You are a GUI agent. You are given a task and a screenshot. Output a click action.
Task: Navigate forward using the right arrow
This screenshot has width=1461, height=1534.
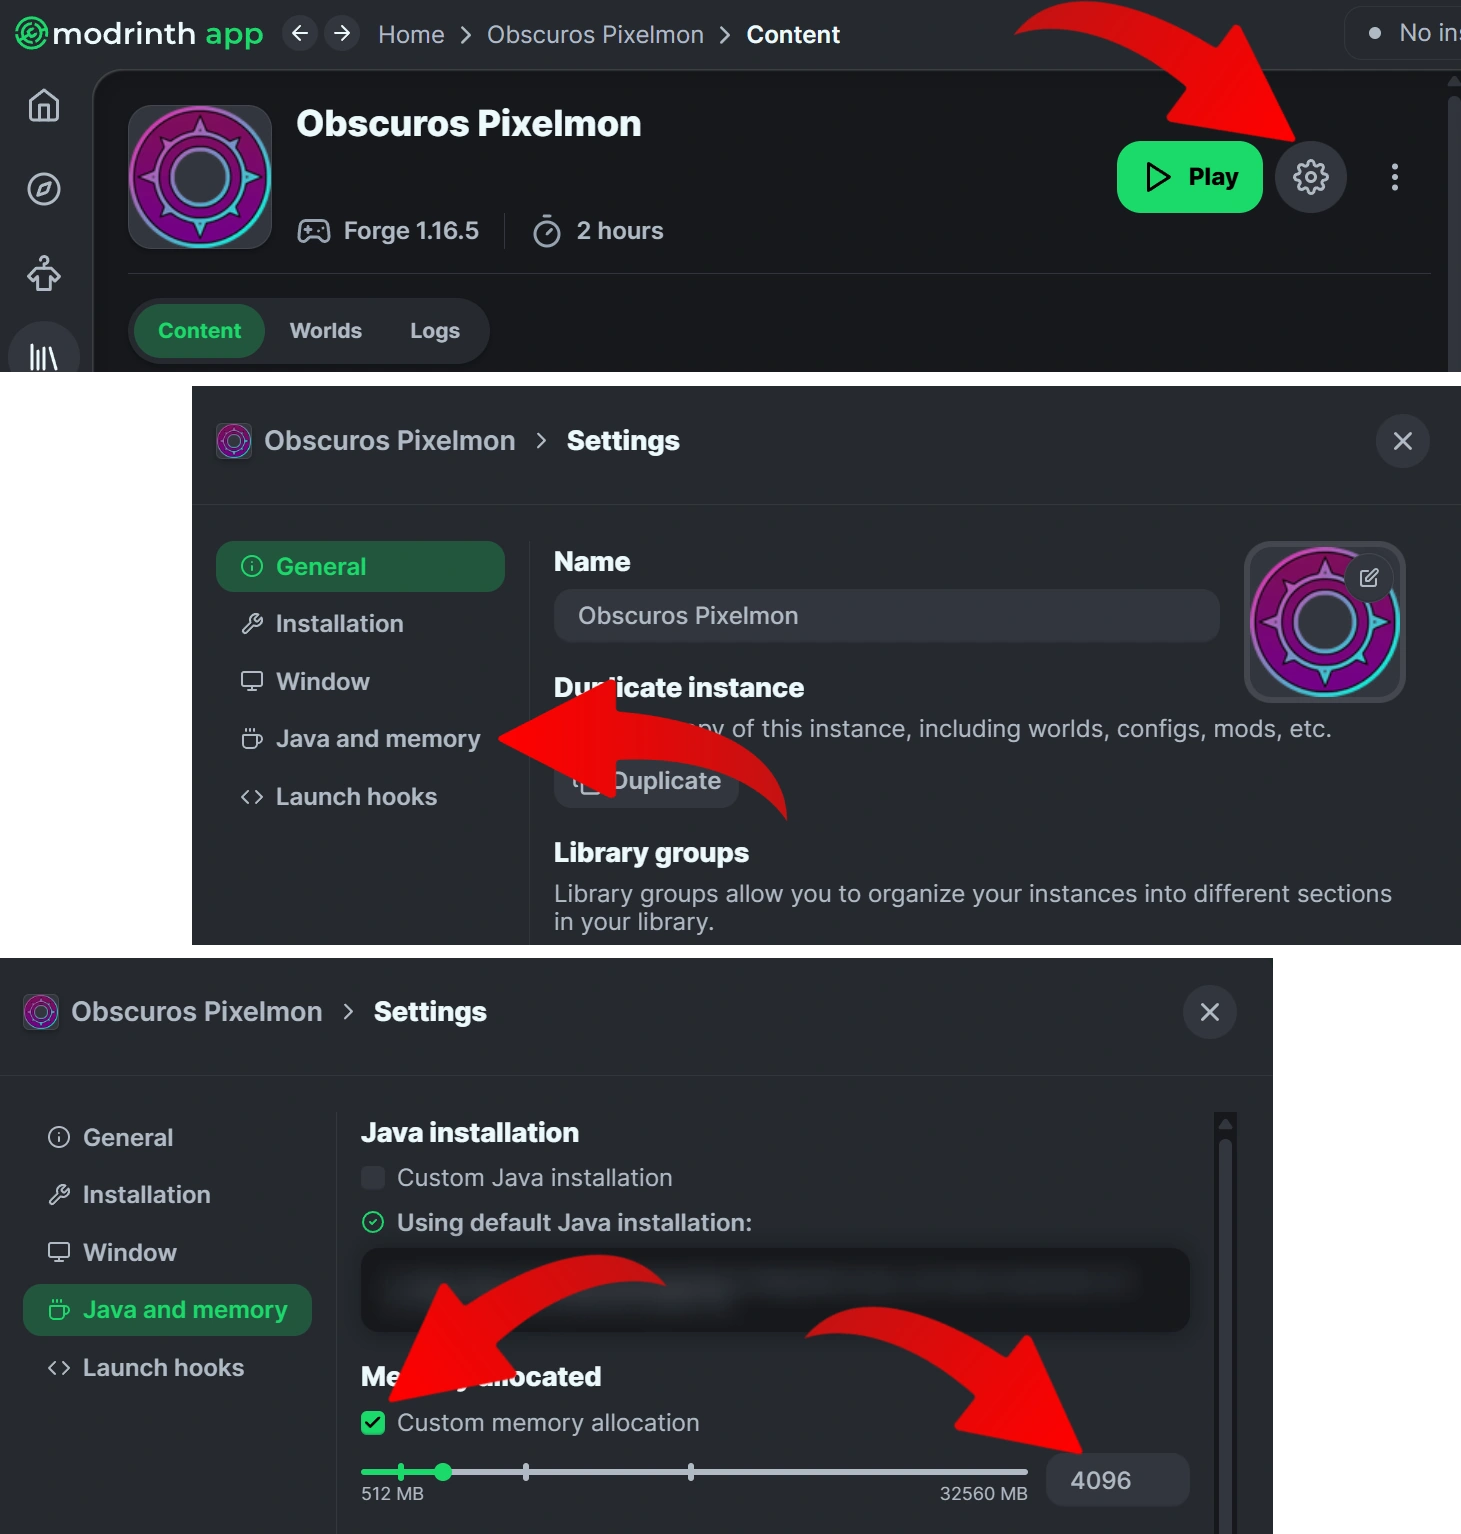pos(342,34)
